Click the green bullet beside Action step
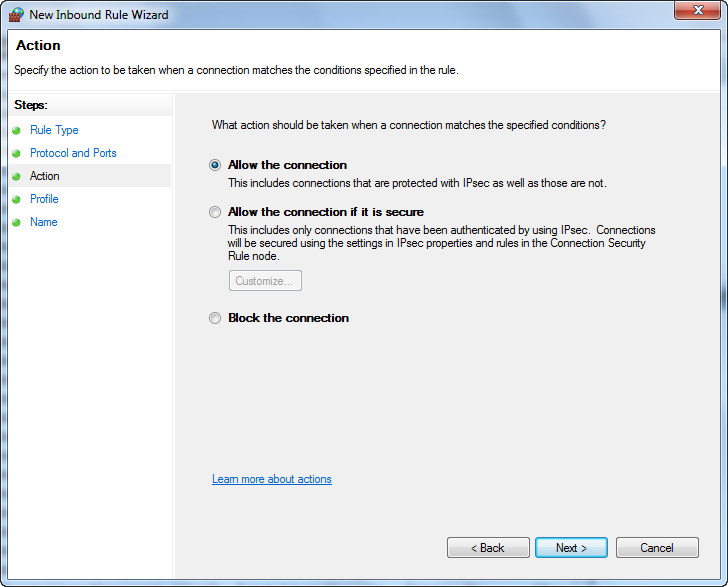This screenshot has width=728, height=587. [16, 176]
